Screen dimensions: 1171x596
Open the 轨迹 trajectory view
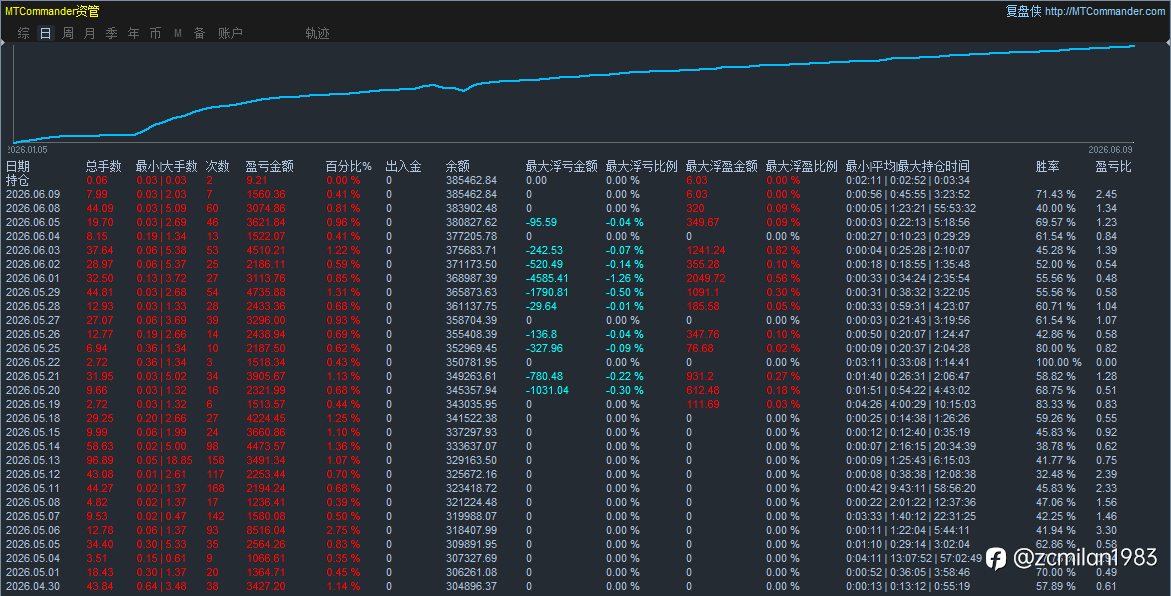317,33
